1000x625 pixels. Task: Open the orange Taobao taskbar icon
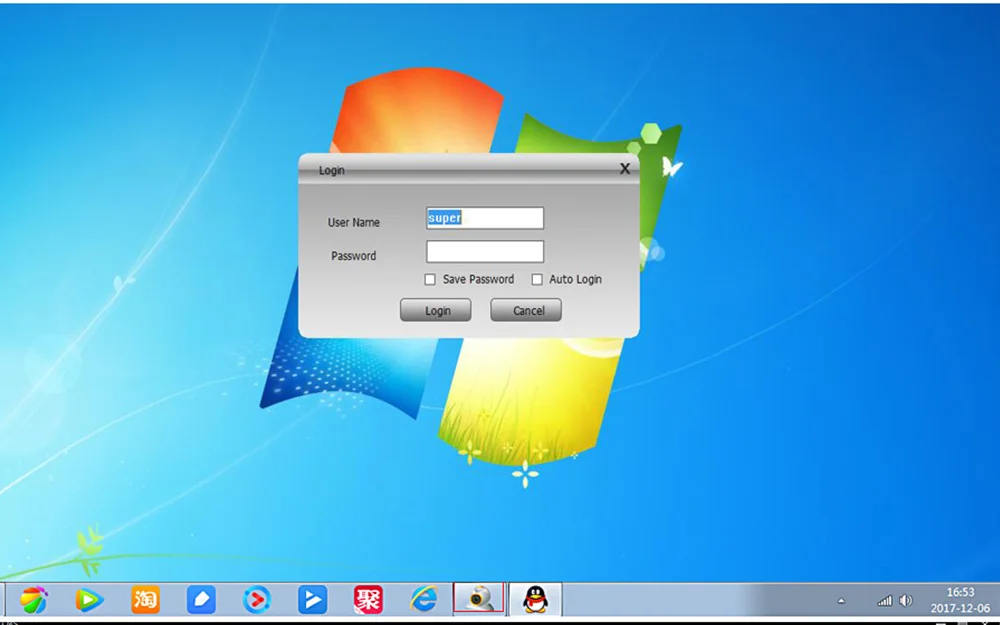145,600
